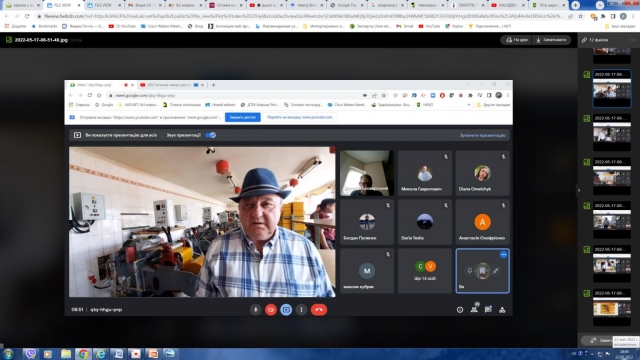Click the red camera-off icon
Image resolution: width=640 pixels, height=360 pixels.
coord(271,310)
